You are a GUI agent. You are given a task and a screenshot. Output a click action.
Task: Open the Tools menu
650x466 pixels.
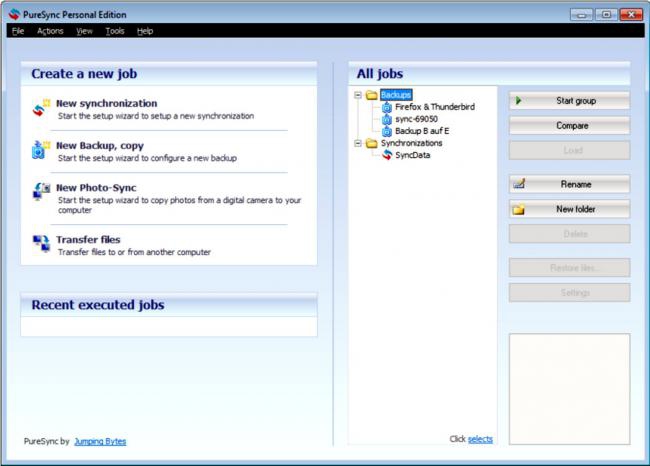click(x=115, y=31)
